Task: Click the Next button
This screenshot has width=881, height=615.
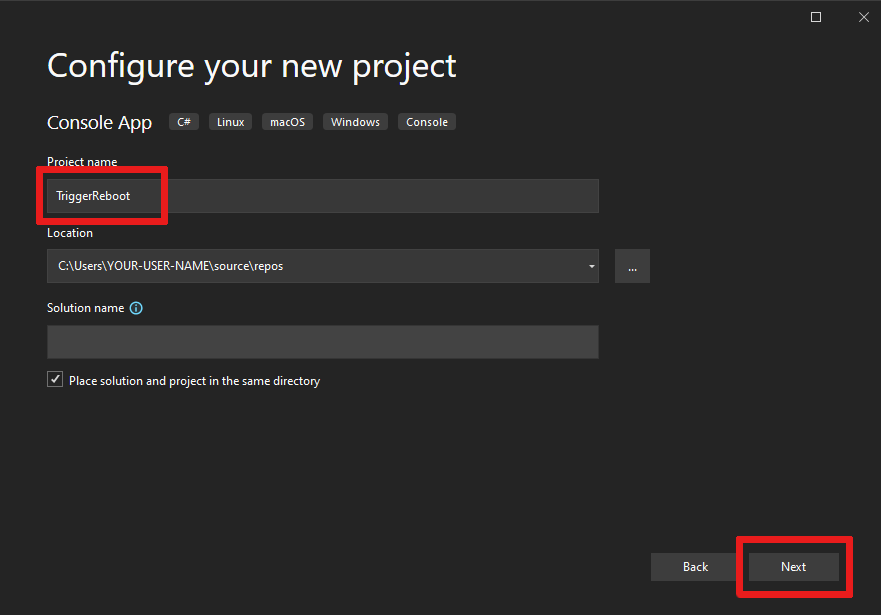Action: pyautogui.click(x=795, y=566)
